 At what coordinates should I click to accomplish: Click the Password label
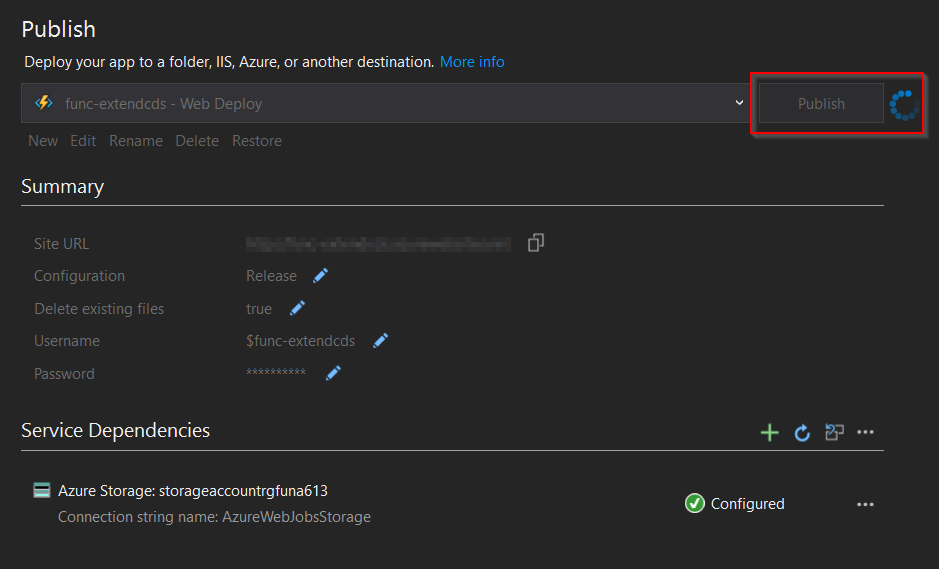click(64, 374)
